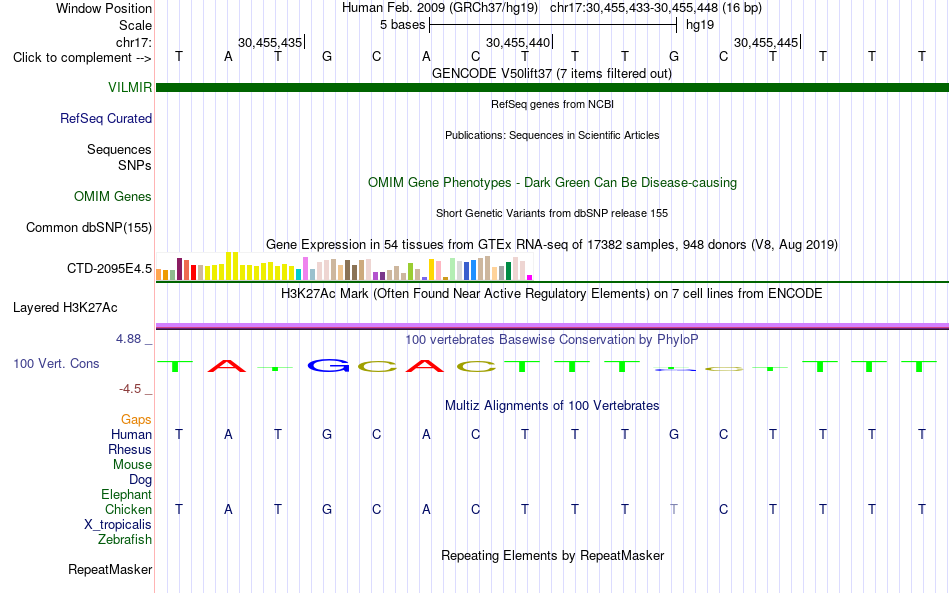Select the Elephant alignment row label
The width and height of the screenshot is (950, 593).
(x=126, y=494)
